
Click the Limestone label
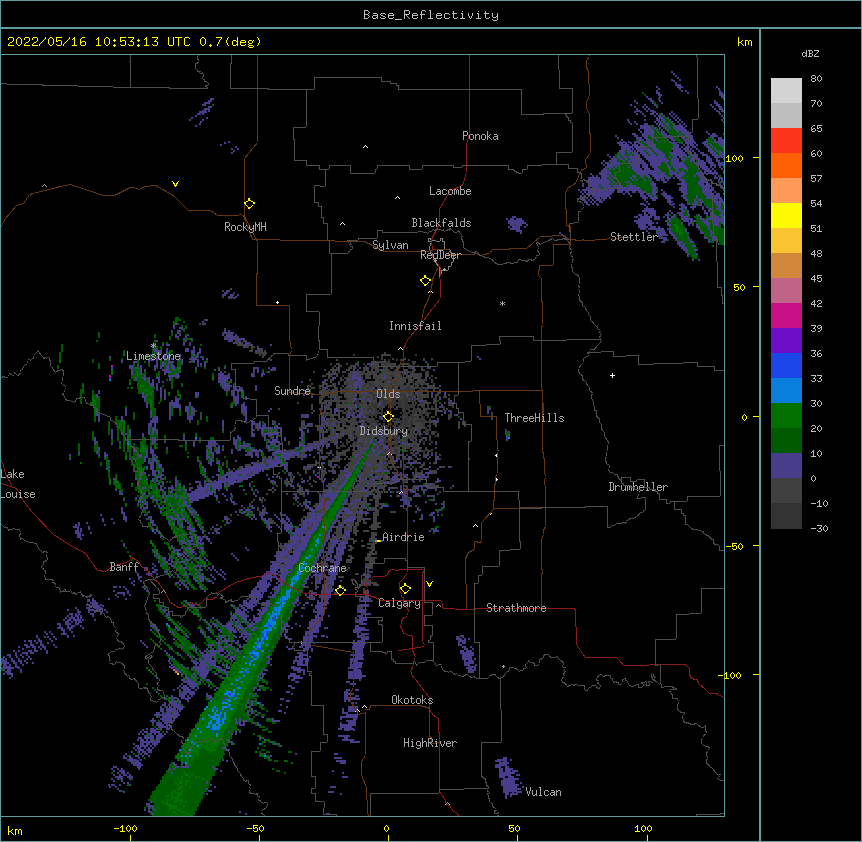click(x=153, y=356)
